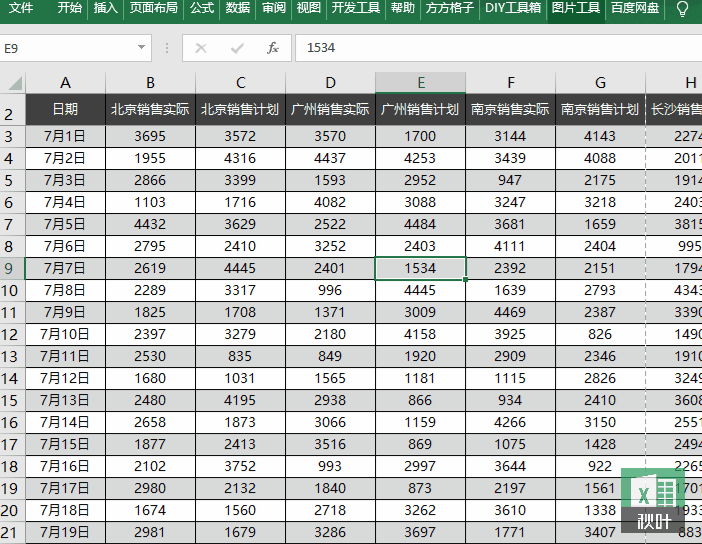Select column F header
This screenshot has width=702, height=544.
[x=510, y=83]
